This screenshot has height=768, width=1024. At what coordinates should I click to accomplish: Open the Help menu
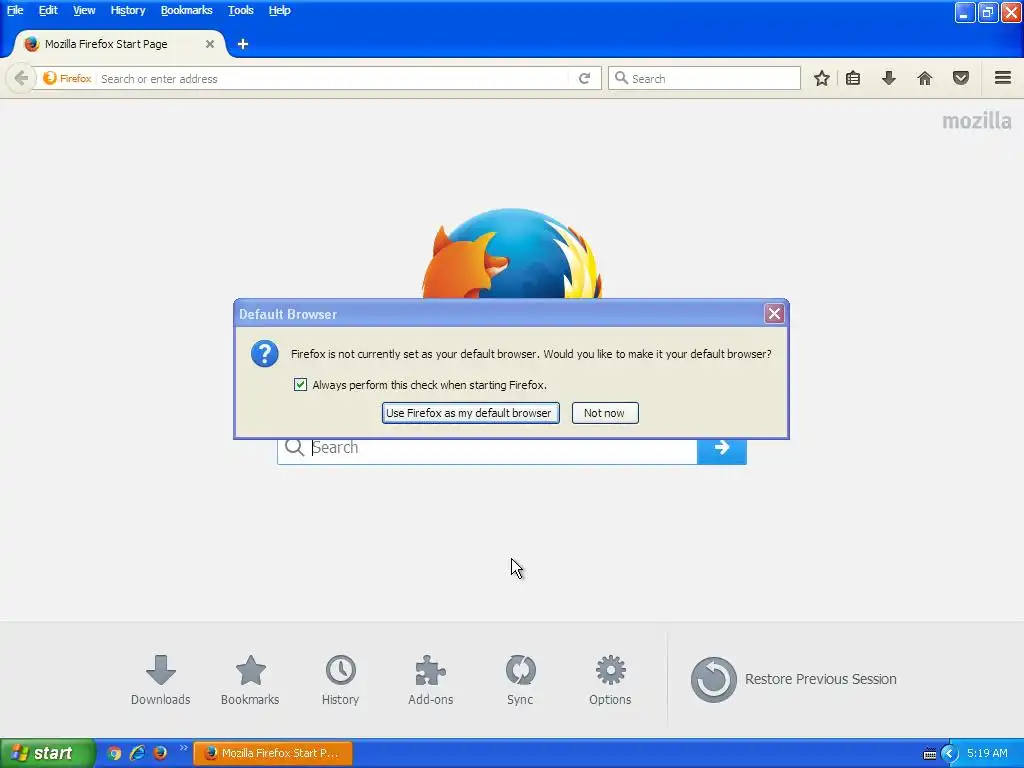(x=280, y=10)
